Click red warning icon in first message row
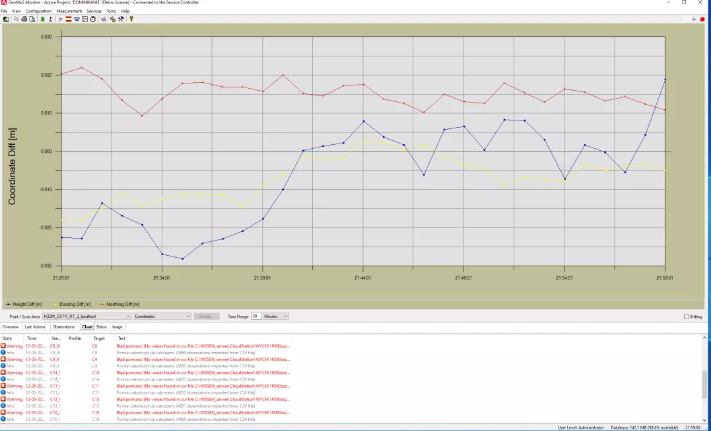 pos(4,346)
